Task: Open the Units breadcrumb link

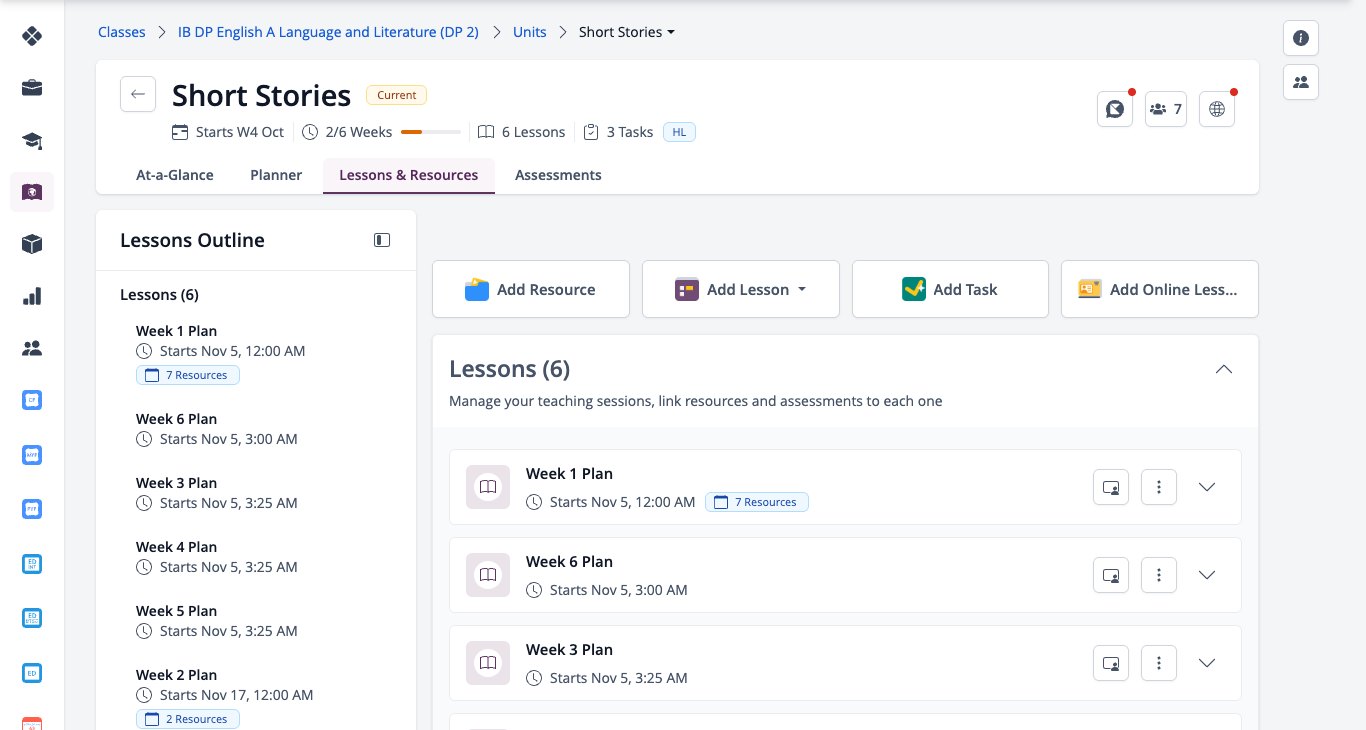Action: coord(530,32)
